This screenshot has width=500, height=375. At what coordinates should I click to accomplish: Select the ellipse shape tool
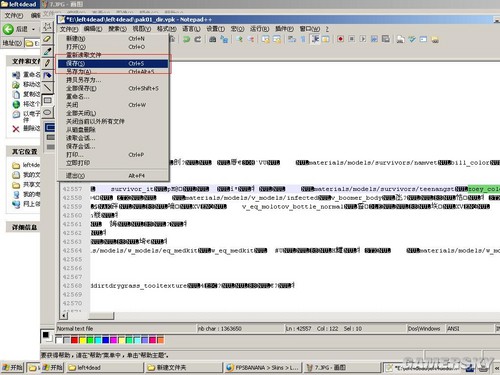point(48,112)
